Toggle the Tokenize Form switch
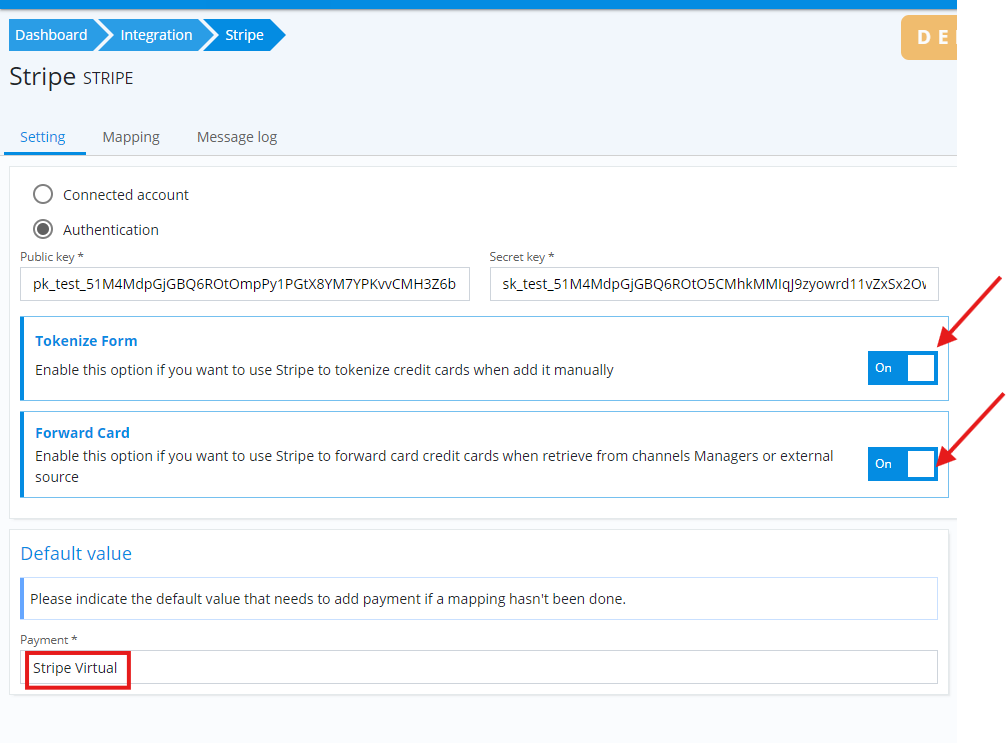Screen dimensions: 1006x743 click(903, 368)
